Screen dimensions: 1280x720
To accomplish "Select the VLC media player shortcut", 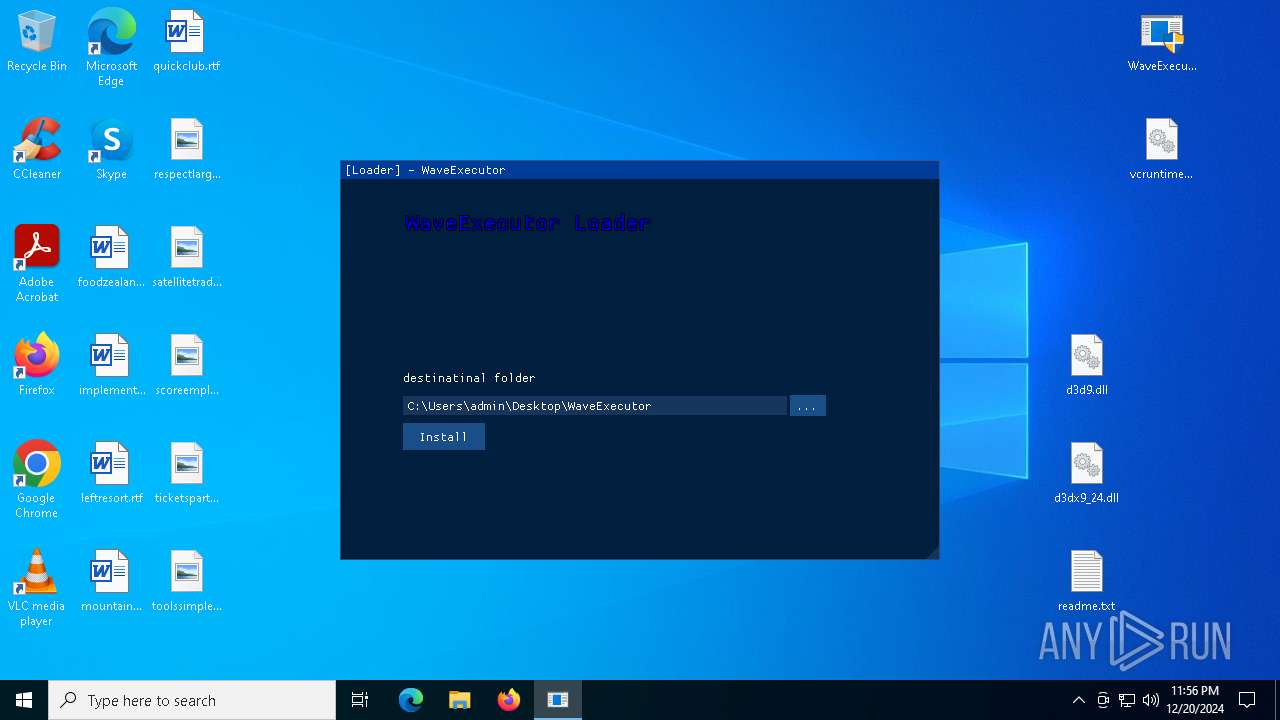I will coord(37,588).
